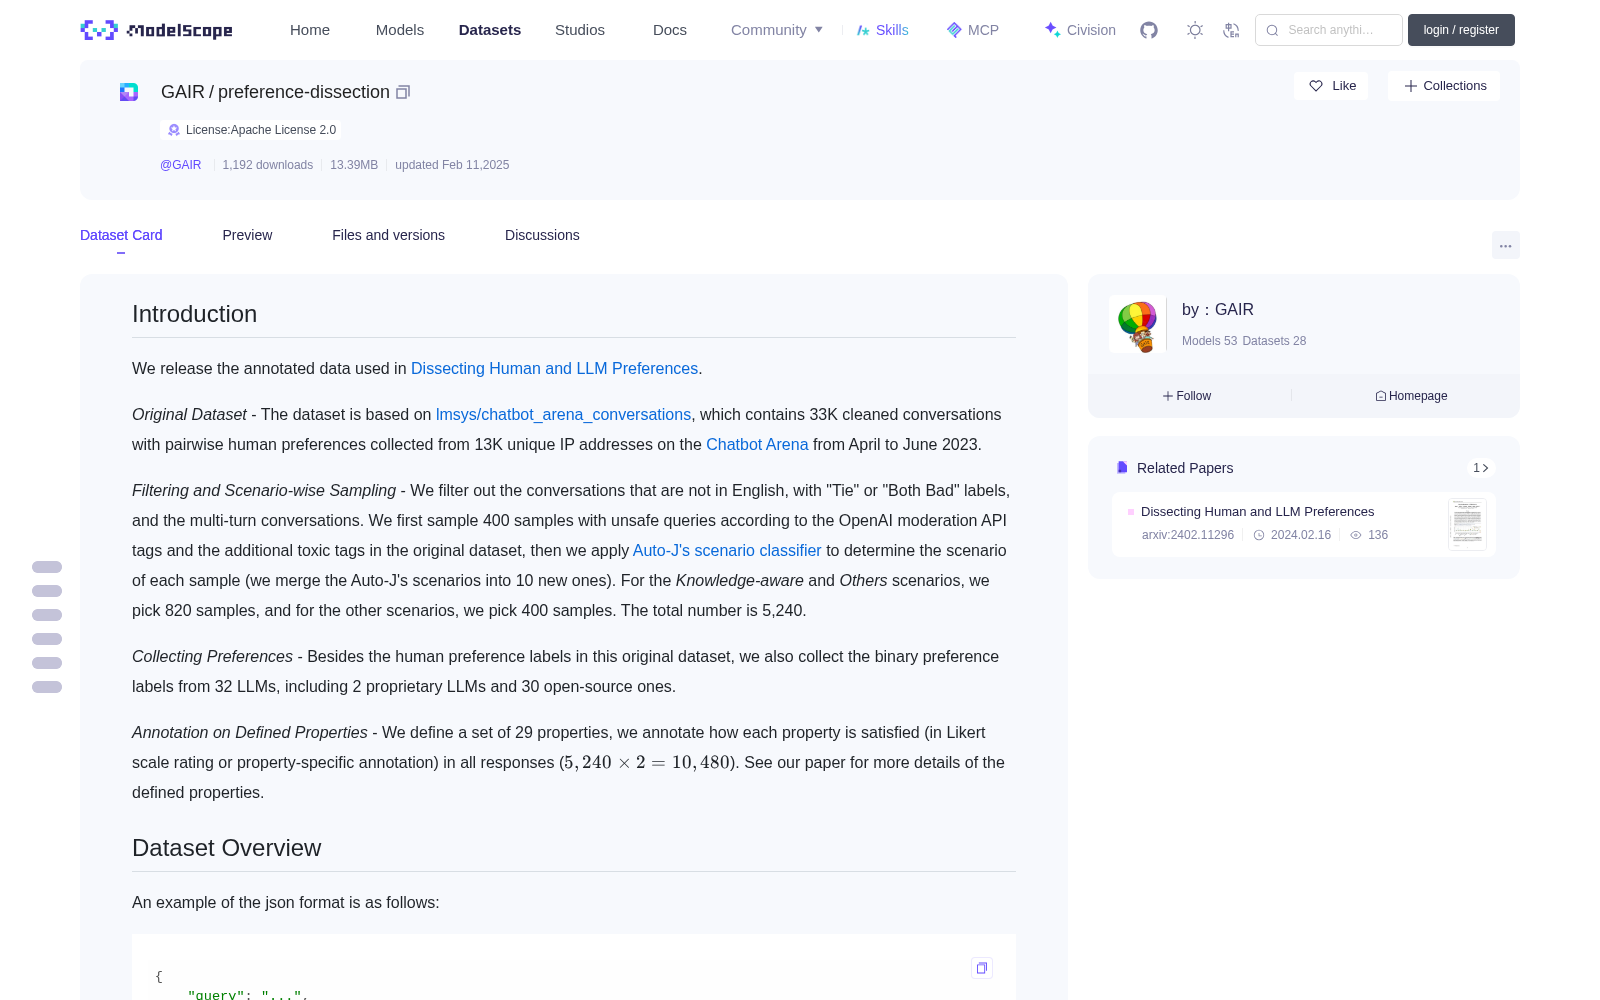
Task: Open the related paper Dissecting Human and LLM Preferences
Action: 1257,511
